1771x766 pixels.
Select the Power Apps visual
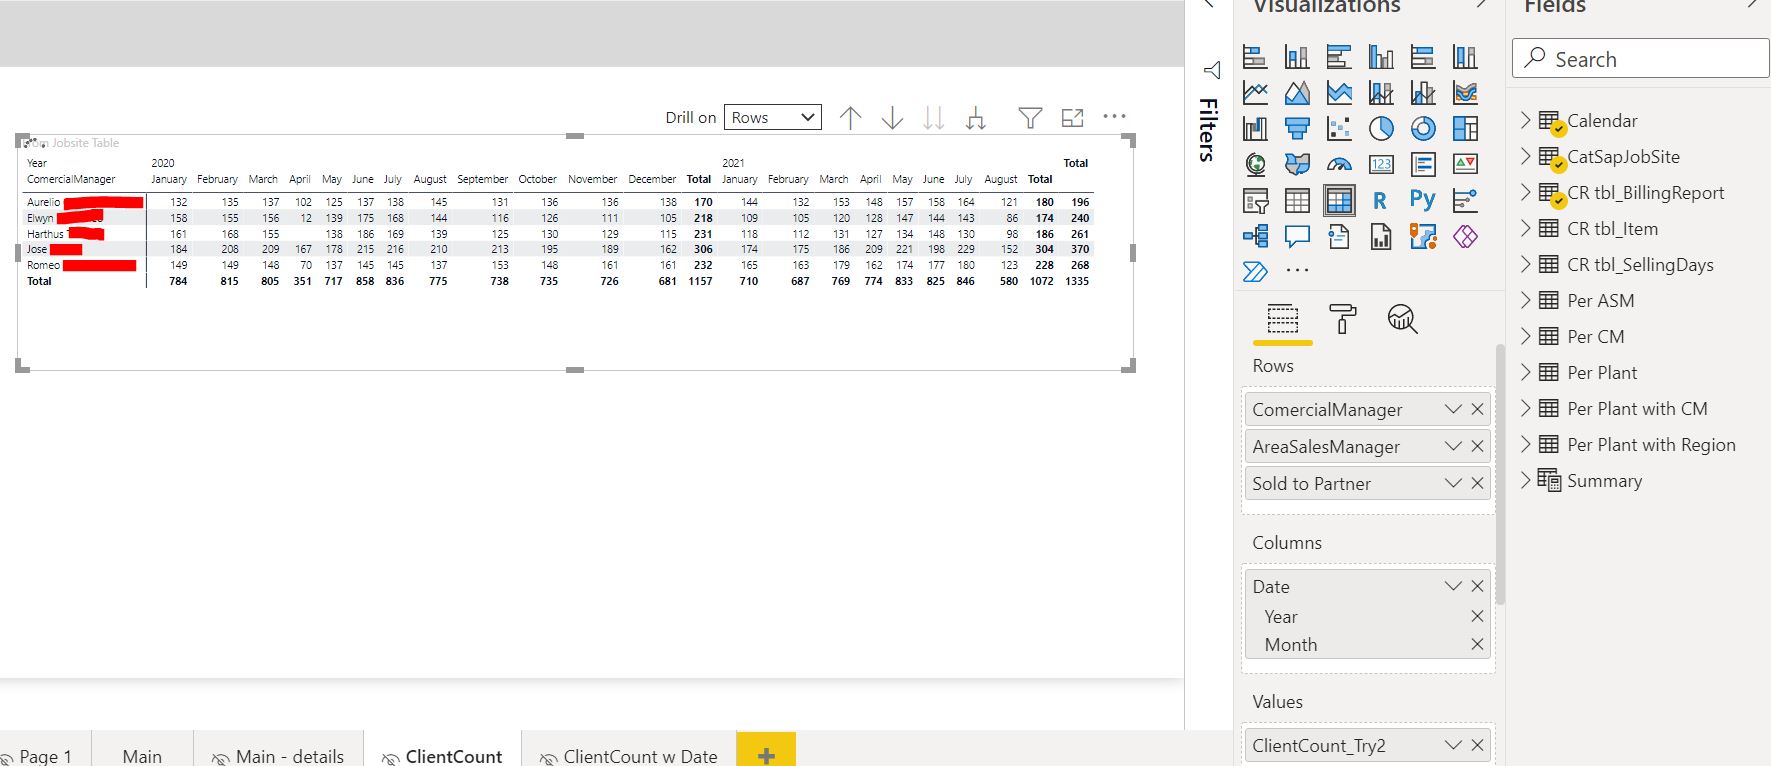[x=1465, y=236]
